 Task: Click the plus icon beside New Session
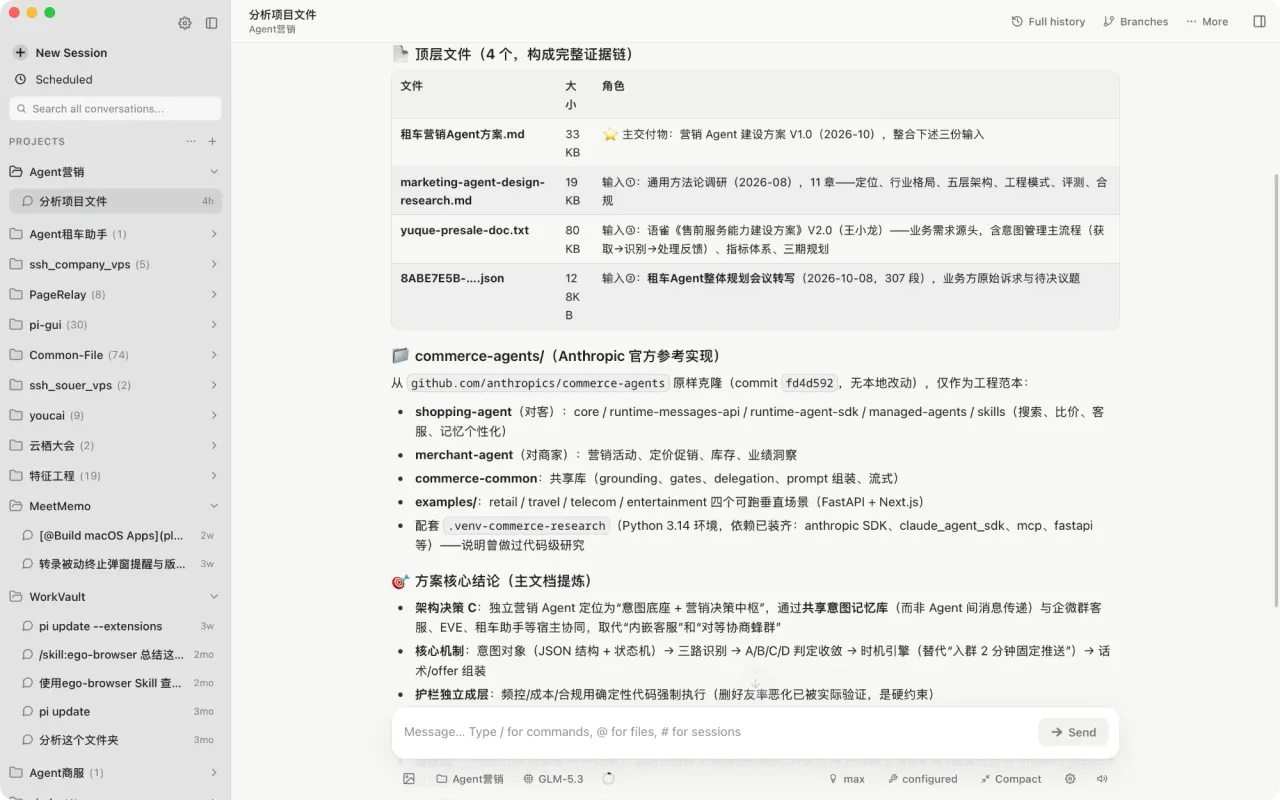point(20,52)
